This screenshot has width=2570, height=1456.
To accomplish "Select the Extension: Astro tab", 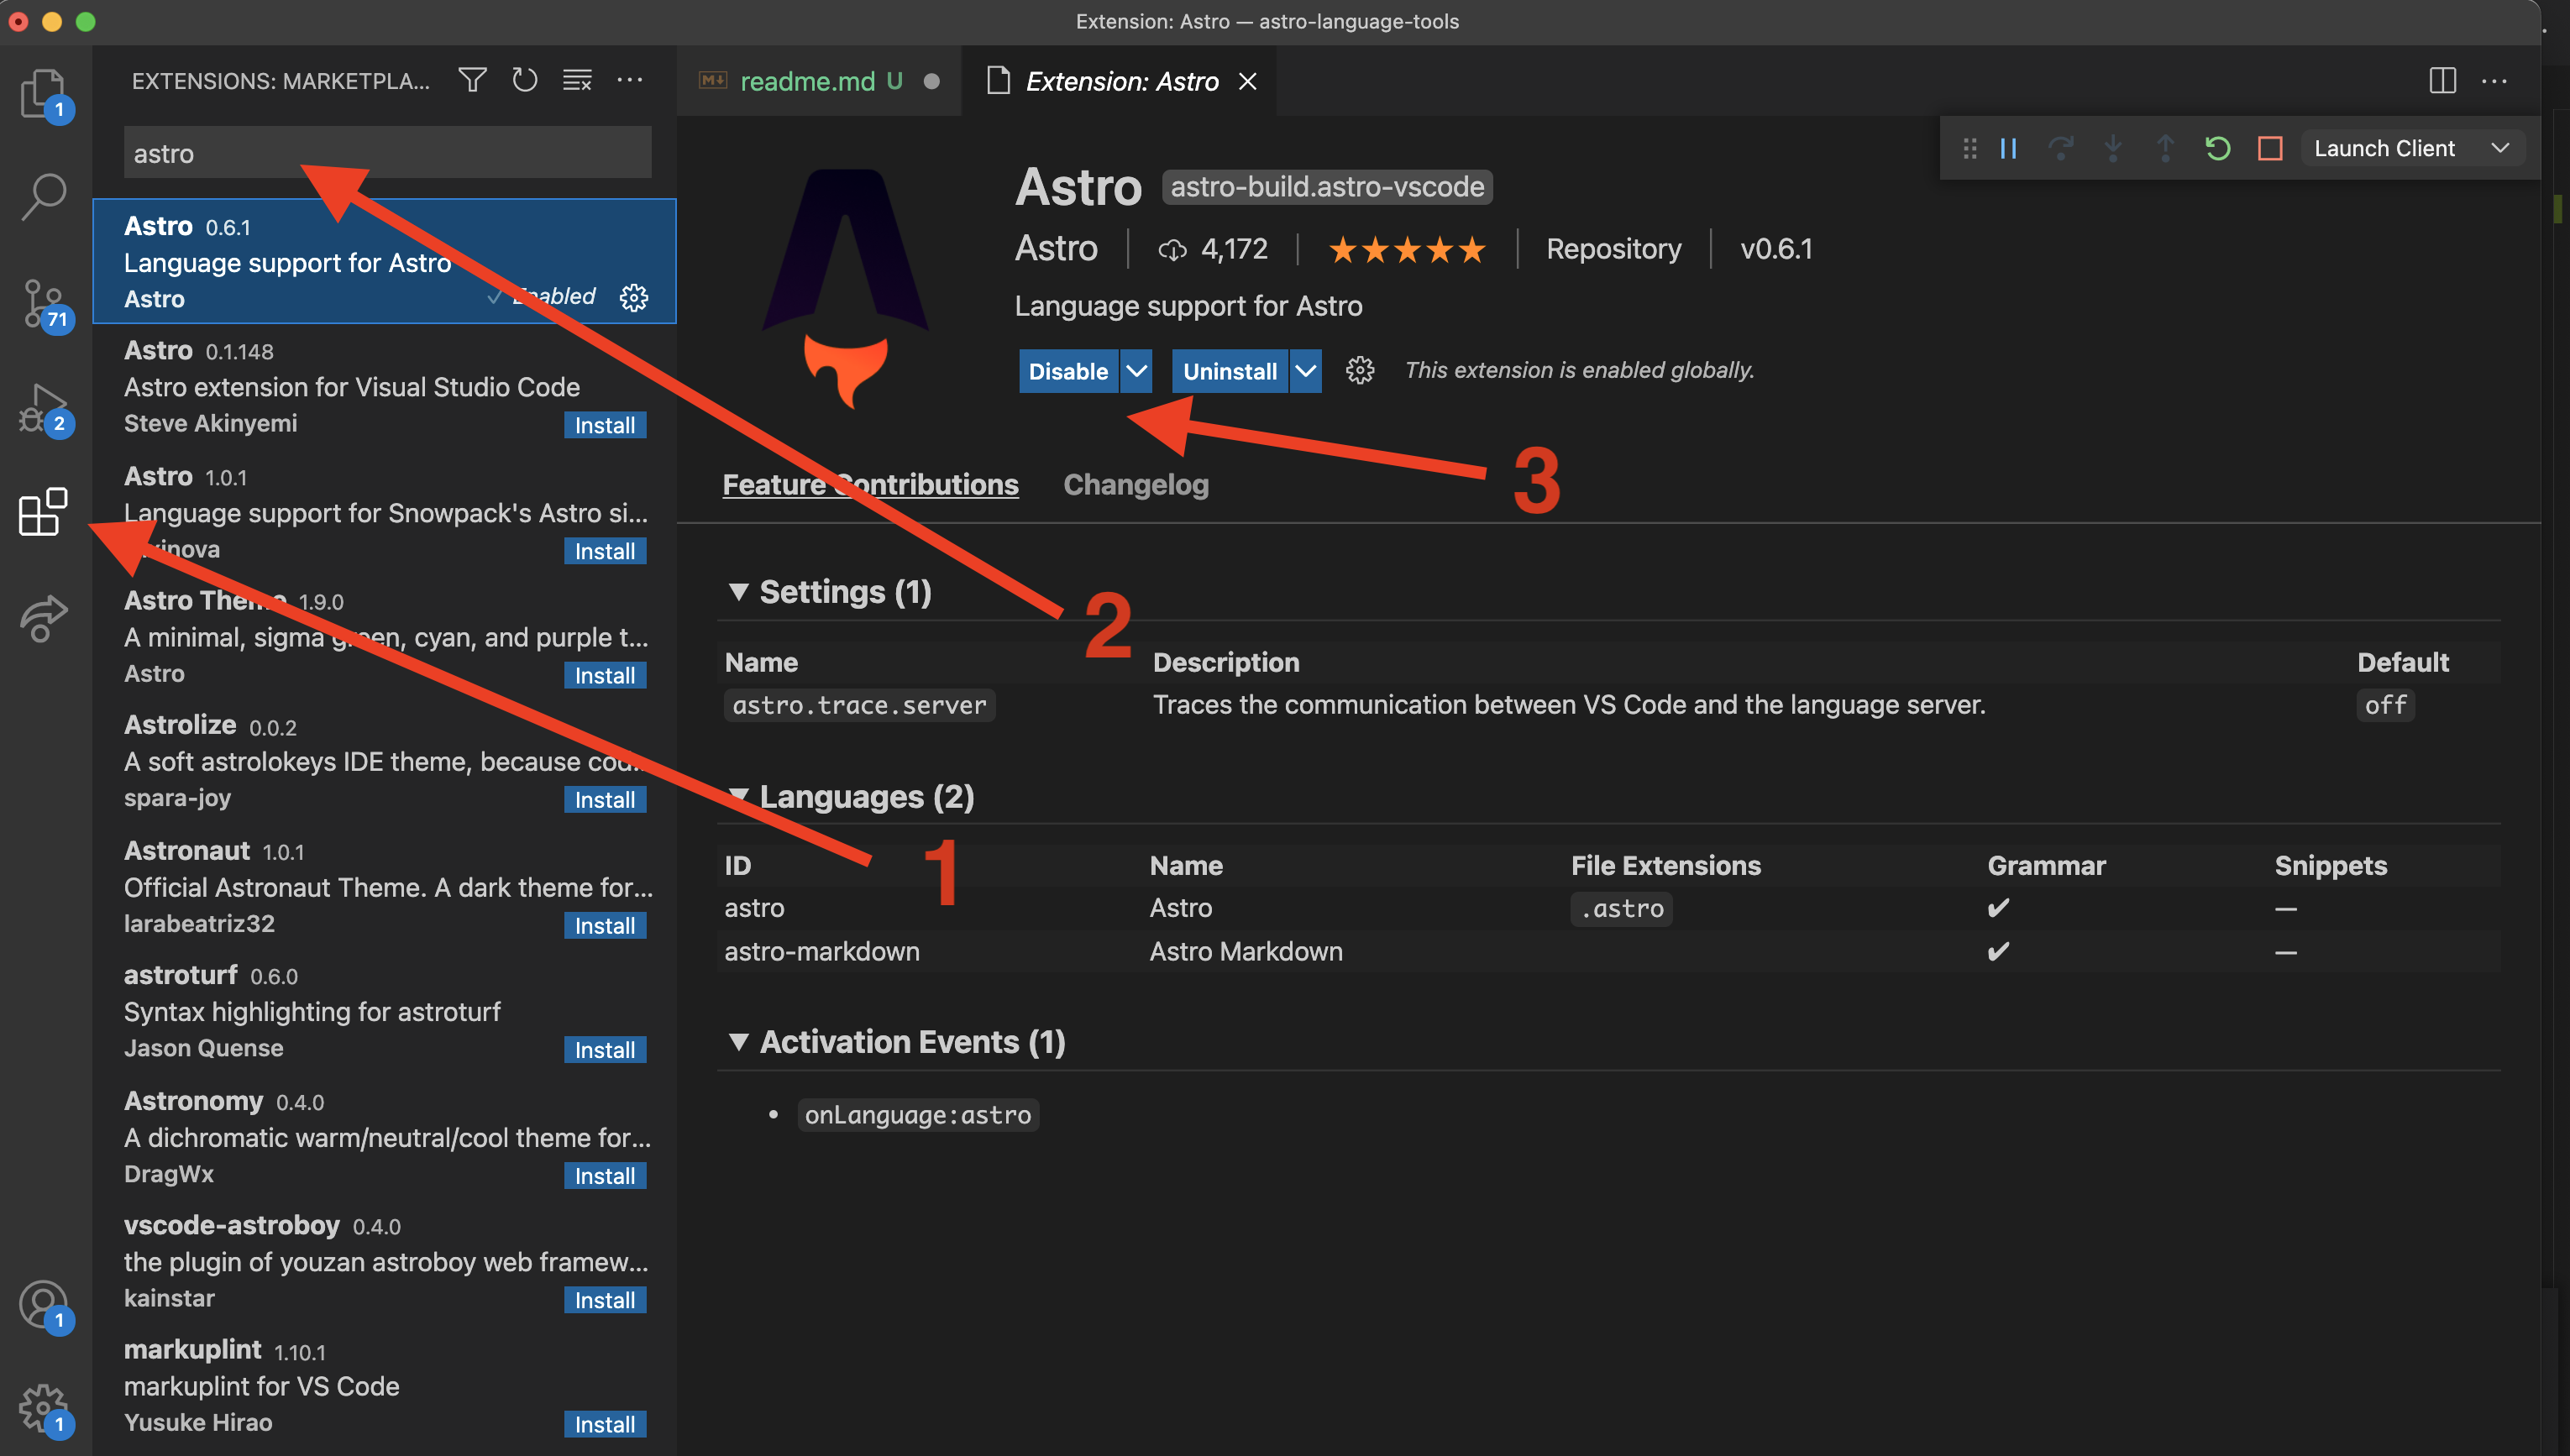I will coord(1119,81).
